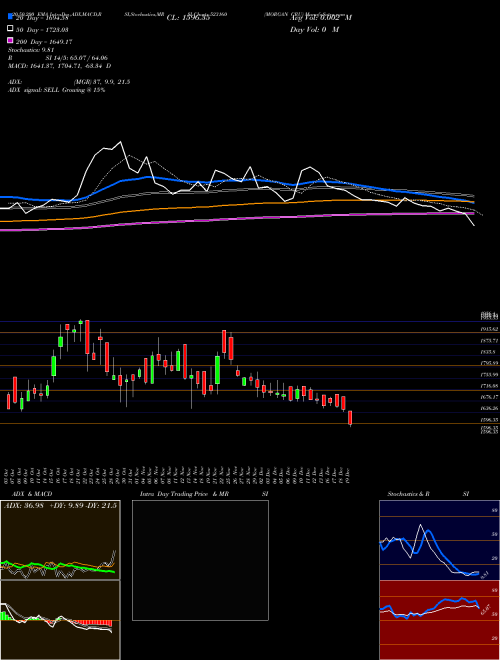Click the red RSI chart panel
This screenshot has width=500, height=660.
(x=439, y=620)
